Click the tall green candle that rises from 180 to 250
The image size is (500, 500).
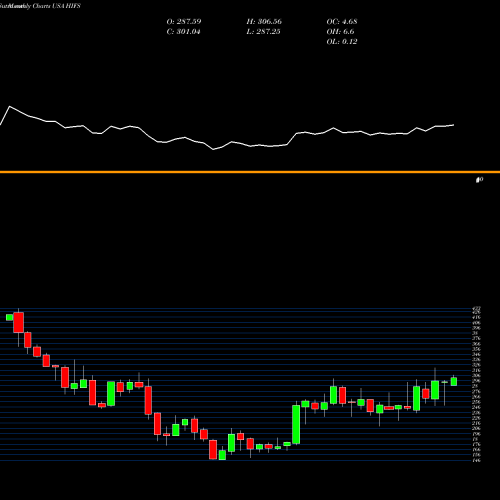tap(296, 424)
